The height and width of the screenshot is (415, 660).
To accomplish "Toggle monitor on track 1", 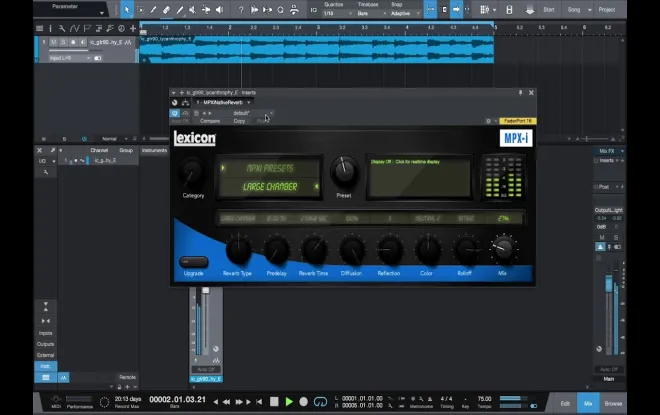I will [82, 42].
